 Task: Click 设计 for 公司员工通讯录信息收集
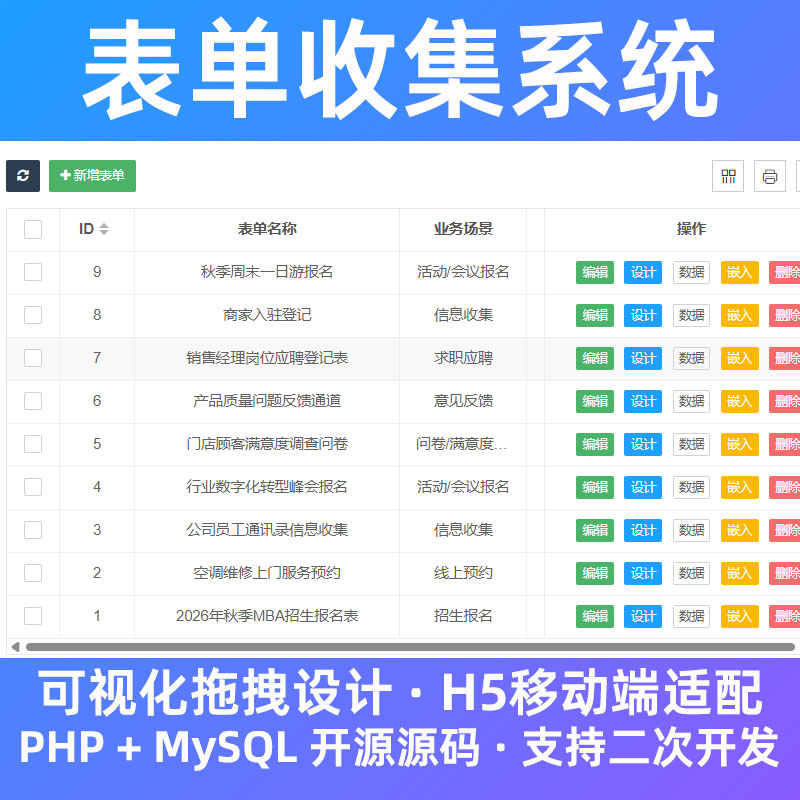[x=643, y=531]
